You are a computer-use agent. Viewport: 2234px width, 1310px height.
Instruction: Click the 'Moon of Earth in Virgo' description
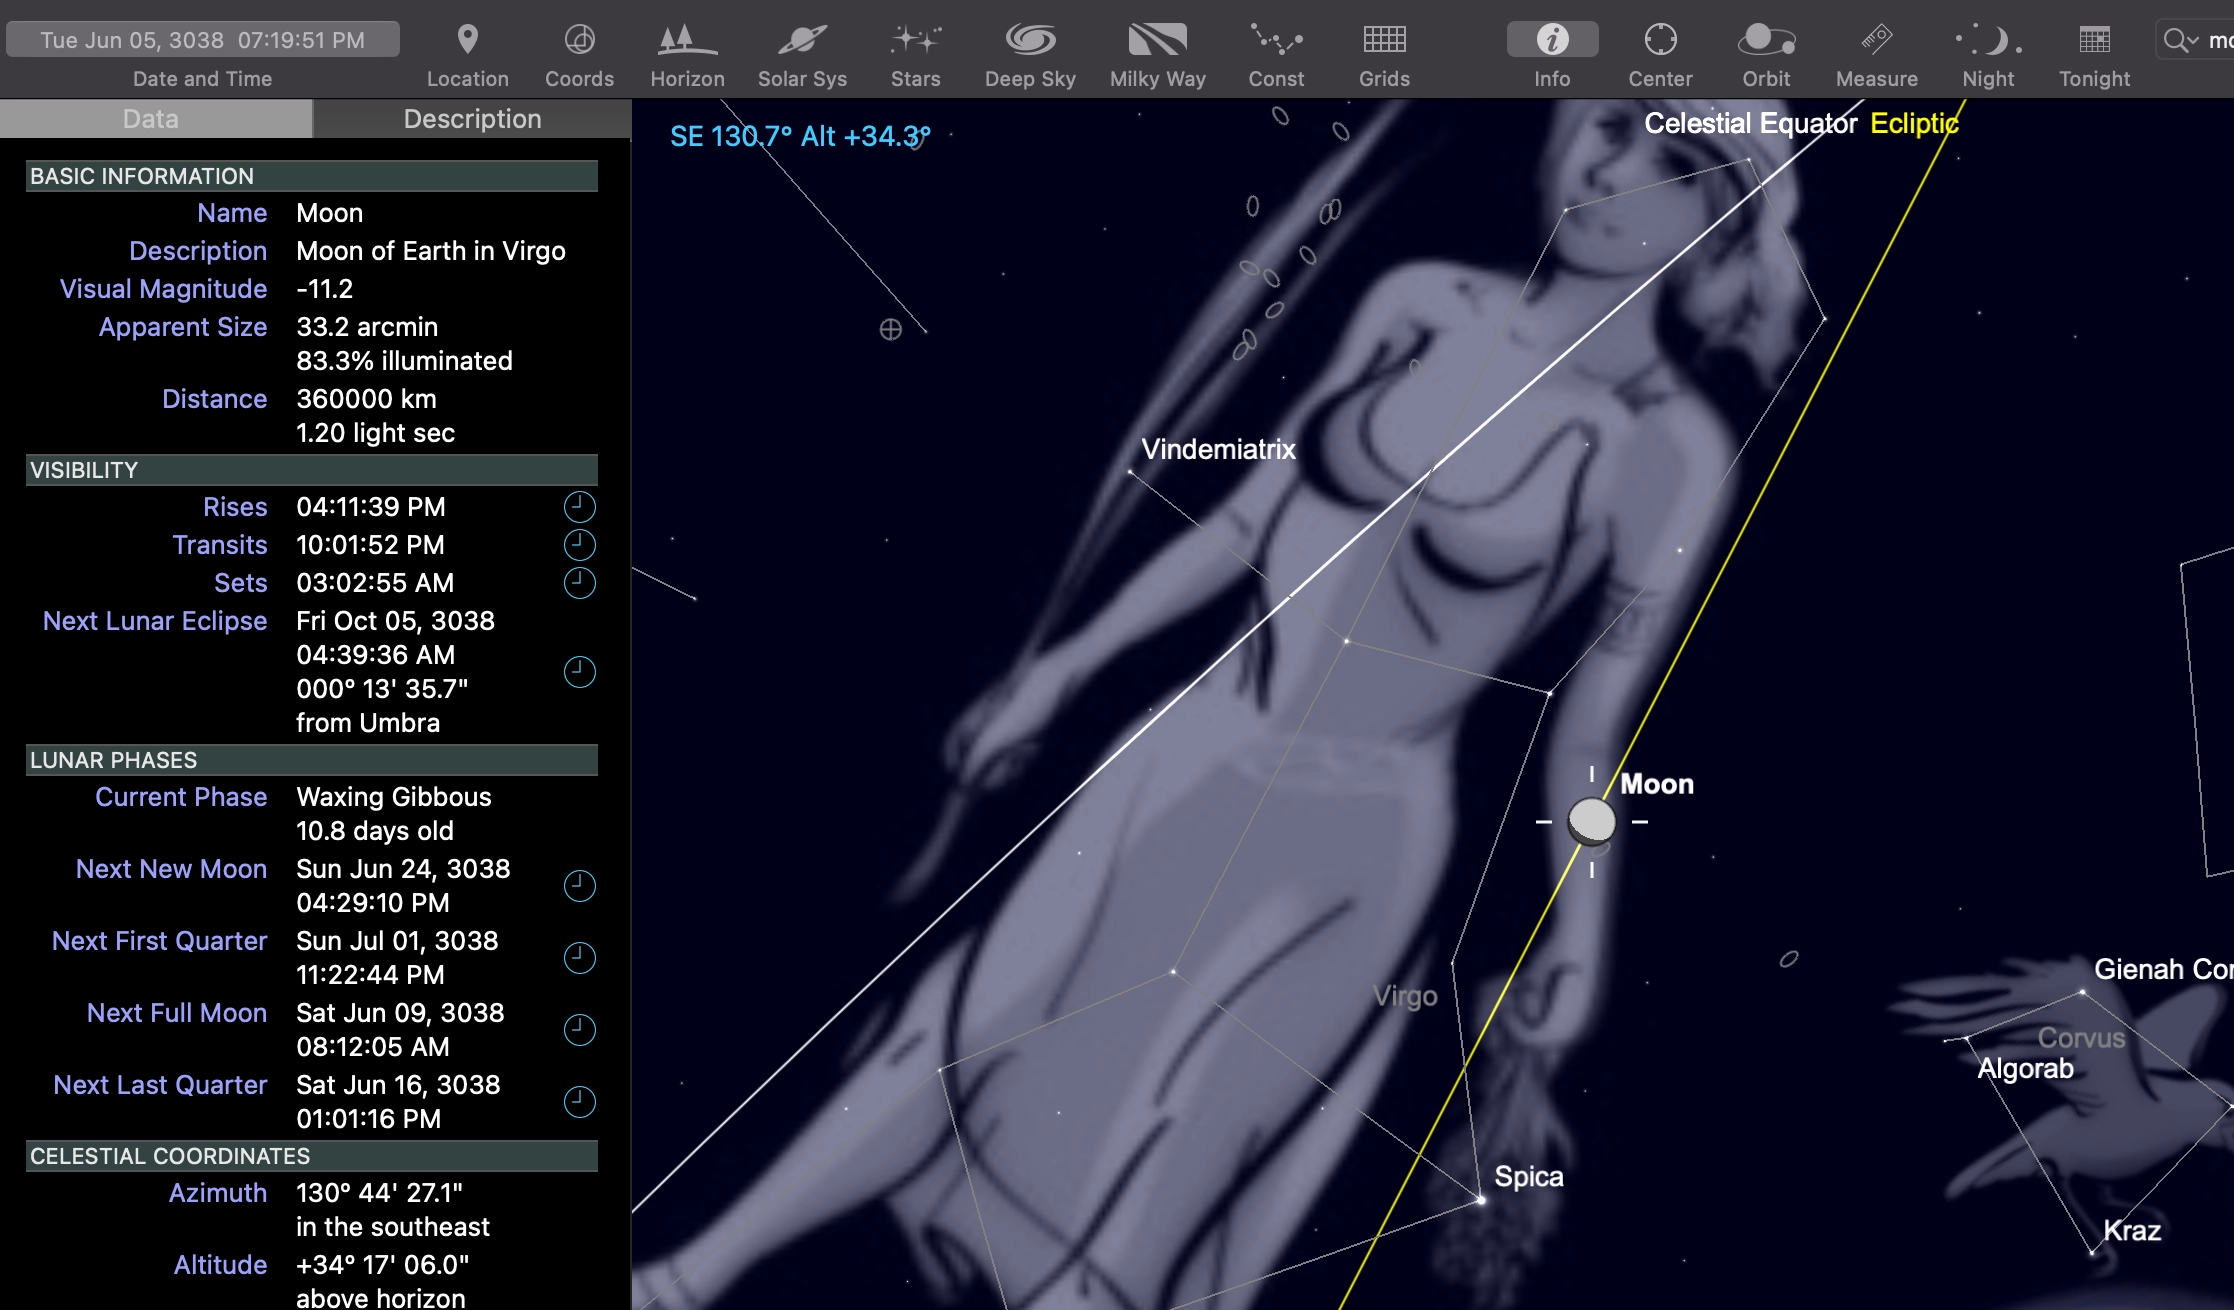[431, 251]
